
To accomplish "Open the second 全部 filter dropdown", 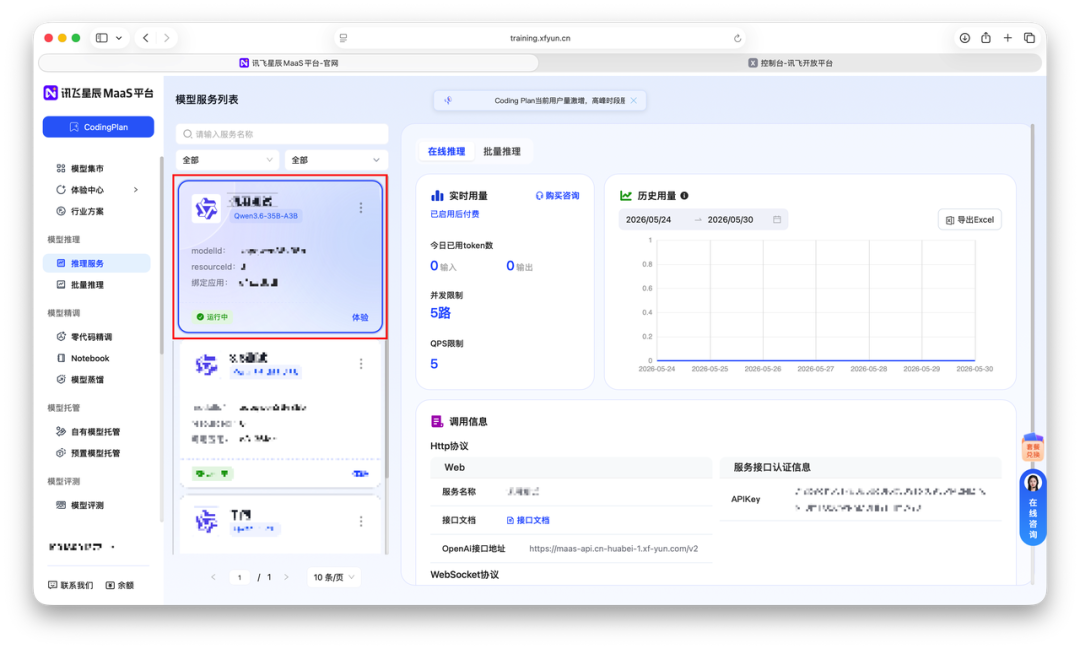I will click(x=336, y=160).
